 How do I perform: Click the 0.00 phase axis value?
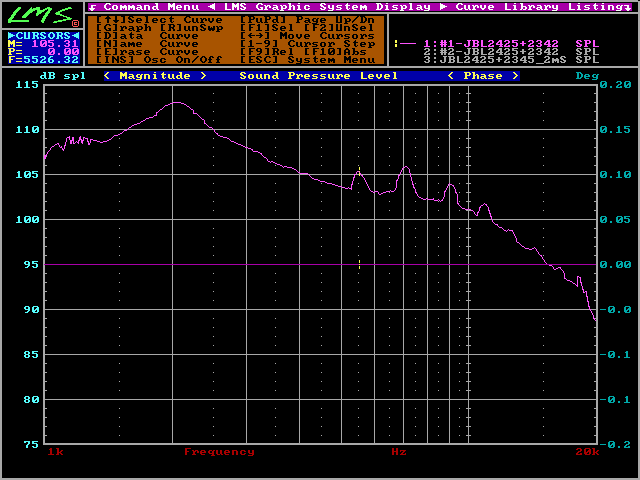(x=616, y=264)
